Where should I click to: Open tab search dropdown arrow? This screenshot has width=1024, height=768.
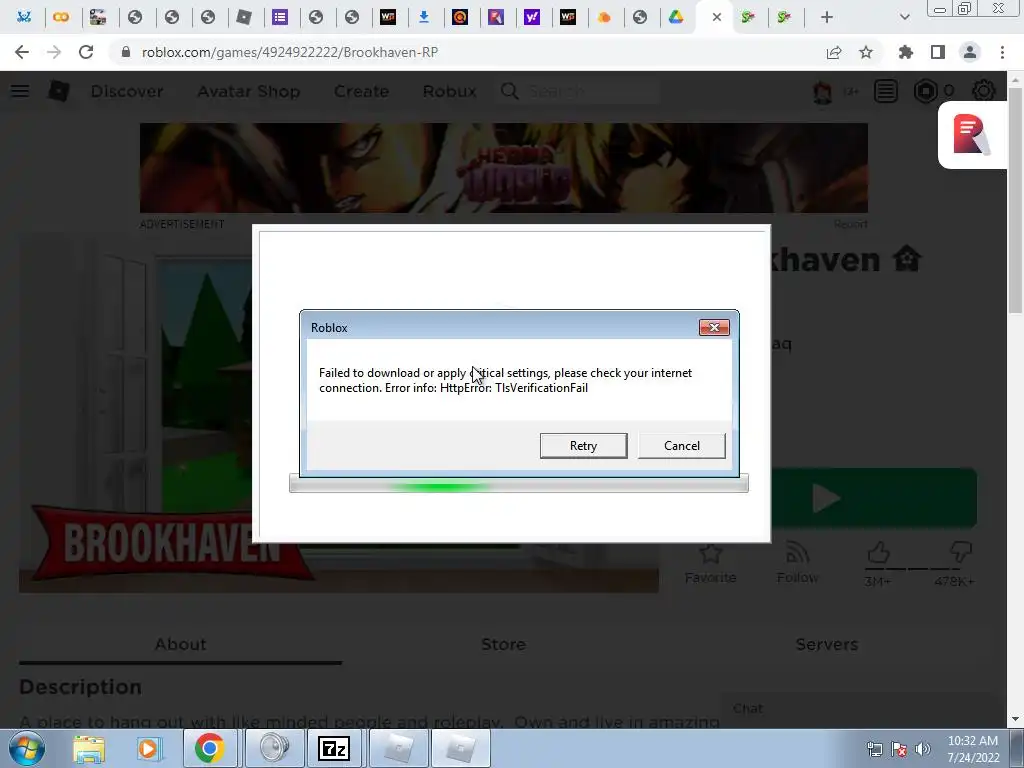click(904, 17)
